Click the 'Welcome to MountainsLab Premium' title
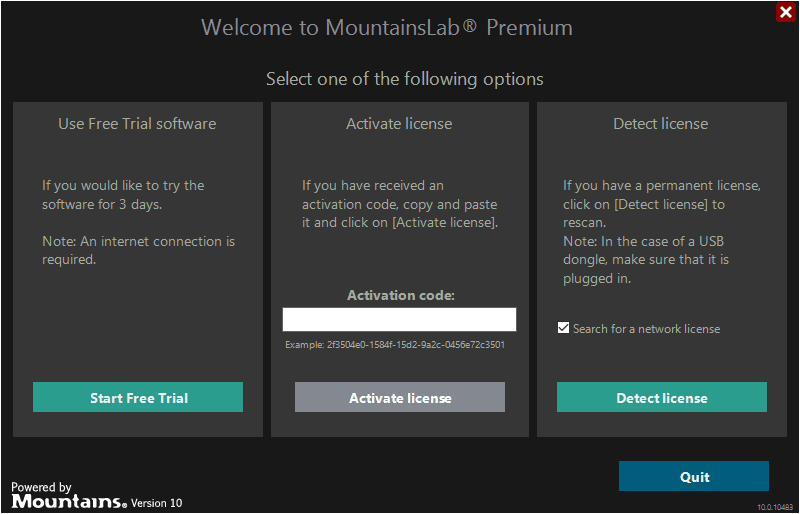This screenshot has height=514, width=800. [x=387, y=27]
